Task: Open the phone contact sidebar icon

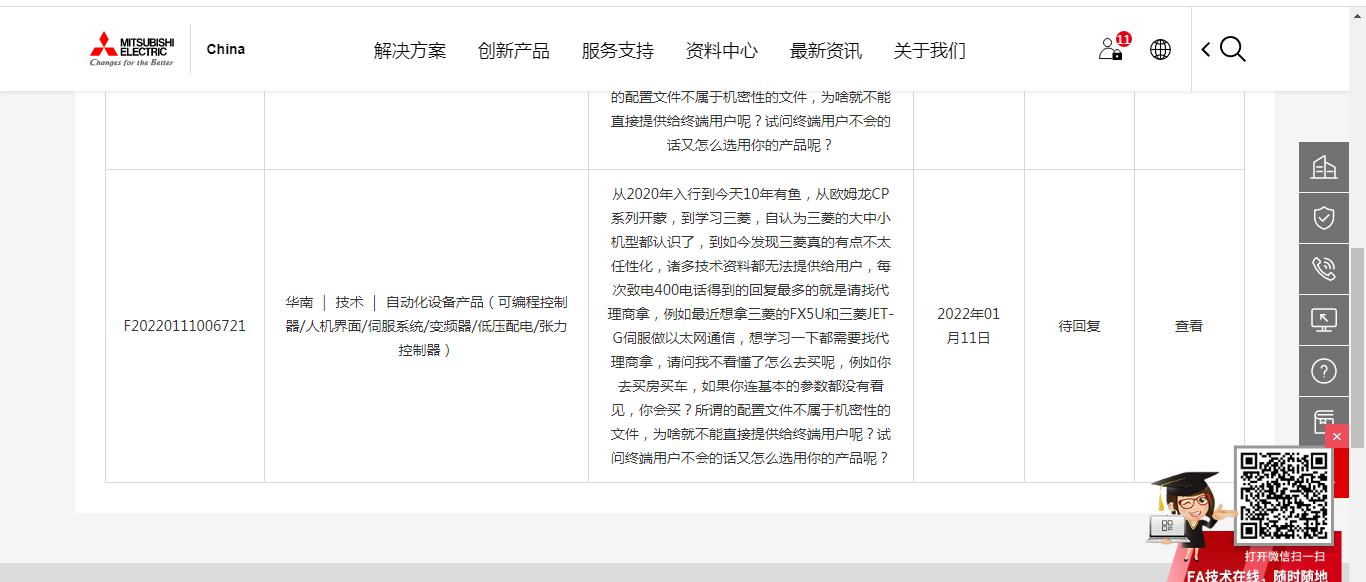Action: 1323,269
